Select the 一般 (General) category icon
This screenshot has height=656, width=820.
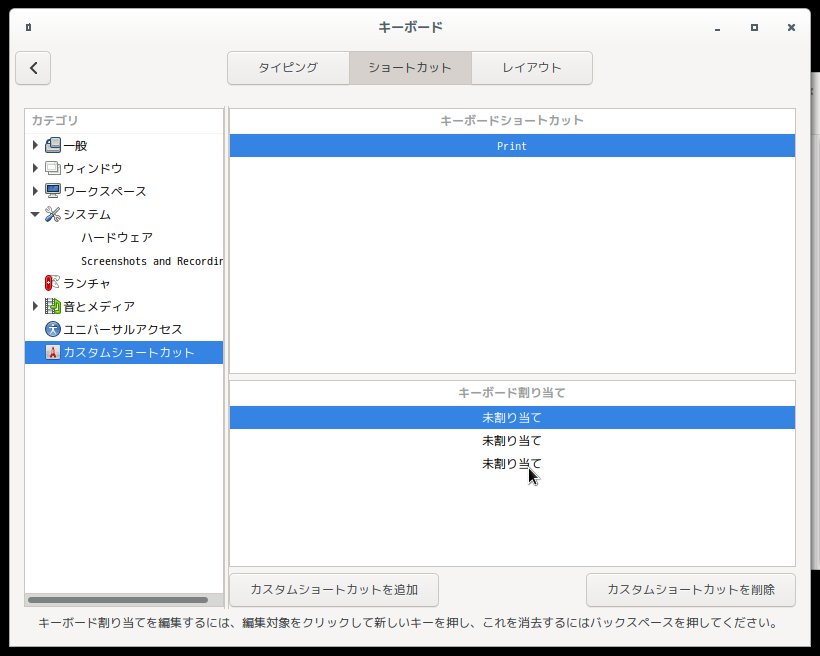(55, 145)
